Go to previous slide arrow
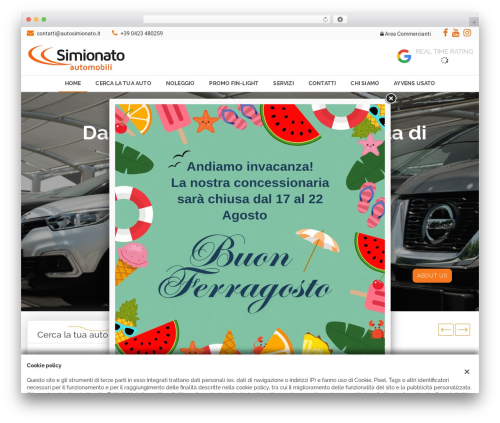This screenshot has height=423, width=500. point(446,330)
